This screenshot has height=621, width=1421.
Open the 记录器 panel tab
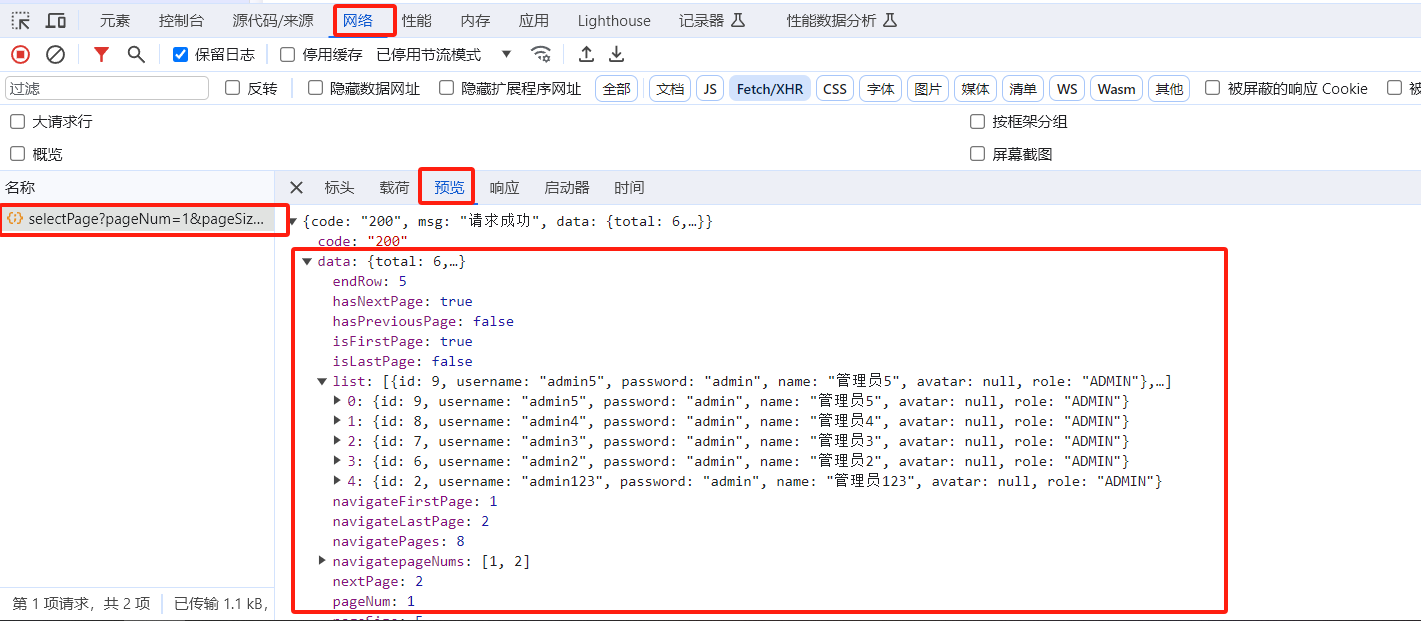[712, 20]
